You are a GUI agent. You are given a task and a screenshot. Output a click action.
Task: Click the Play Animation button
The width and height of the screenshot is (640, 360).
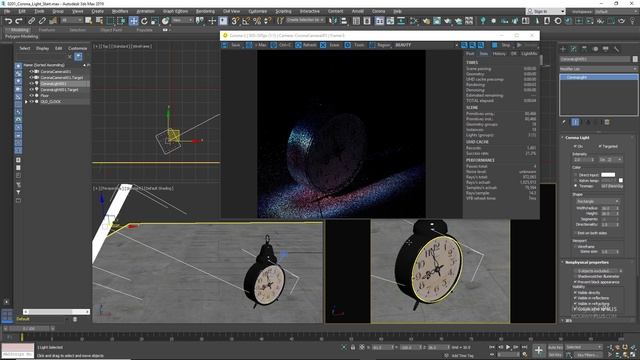click(508, 347)
